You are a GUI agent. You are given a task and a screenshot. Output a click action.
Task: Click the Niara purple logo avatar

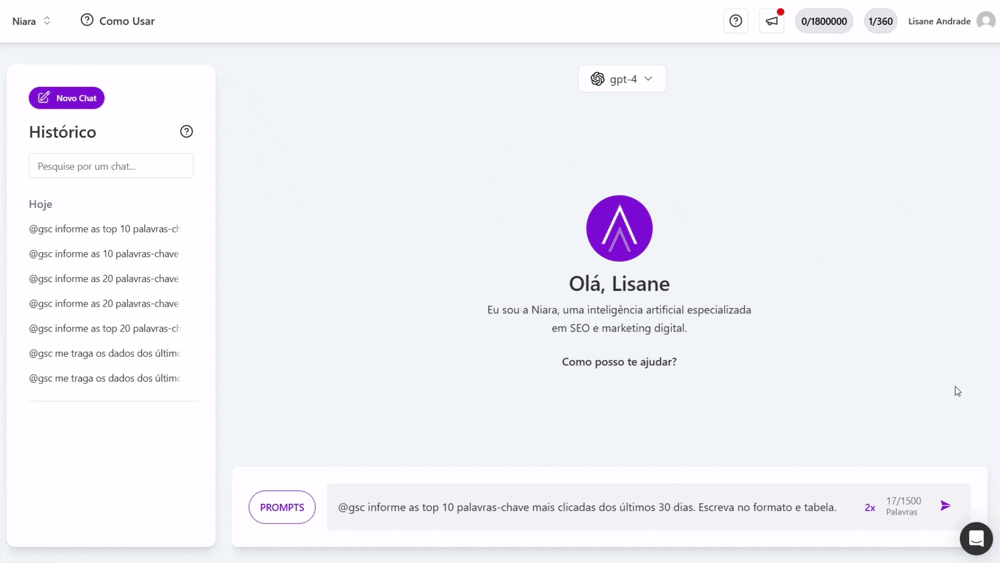[x=619, y=228]
